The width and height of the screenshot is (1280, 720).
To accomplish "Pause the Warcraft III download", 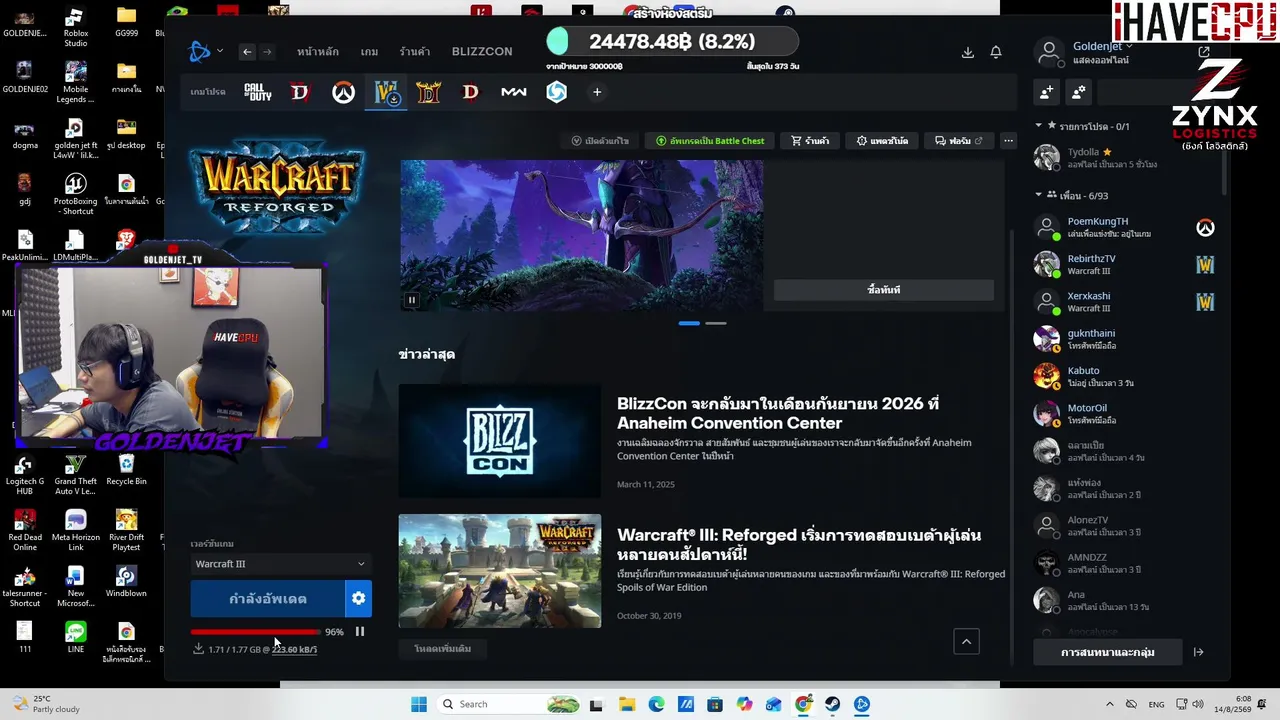I will (360, 632).
